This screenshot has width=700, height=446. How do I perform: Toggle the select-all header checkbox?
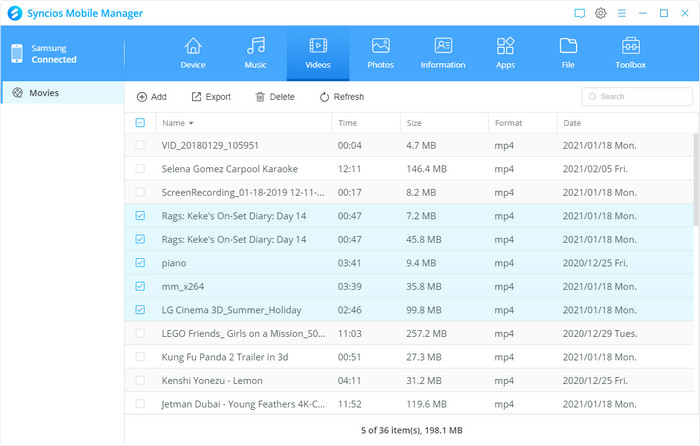(140, 123)
